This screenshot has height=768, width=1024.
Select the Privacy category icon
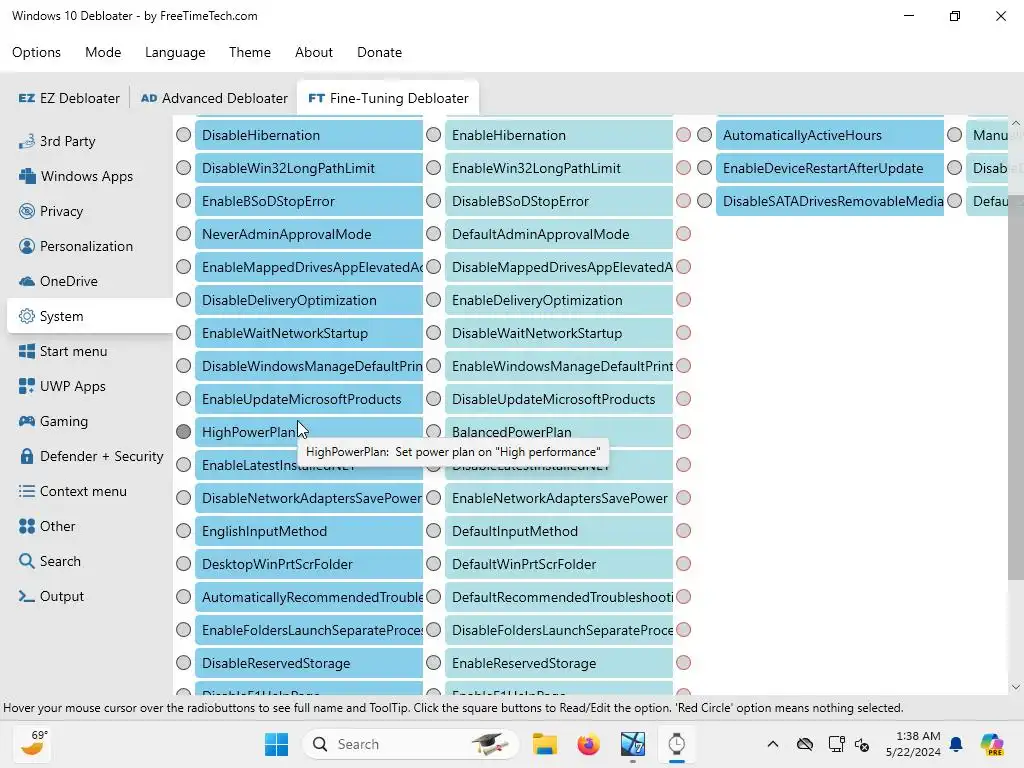[x=27, y=211]
